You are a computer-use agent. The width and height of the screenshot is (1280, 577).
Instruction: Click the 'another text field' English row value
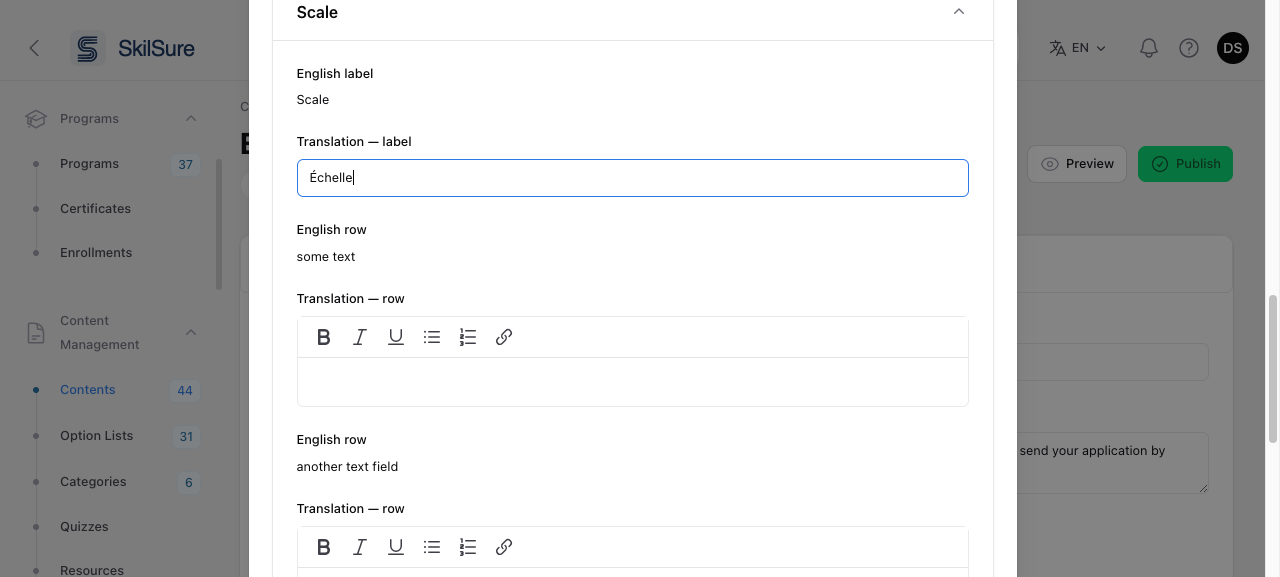347,467
